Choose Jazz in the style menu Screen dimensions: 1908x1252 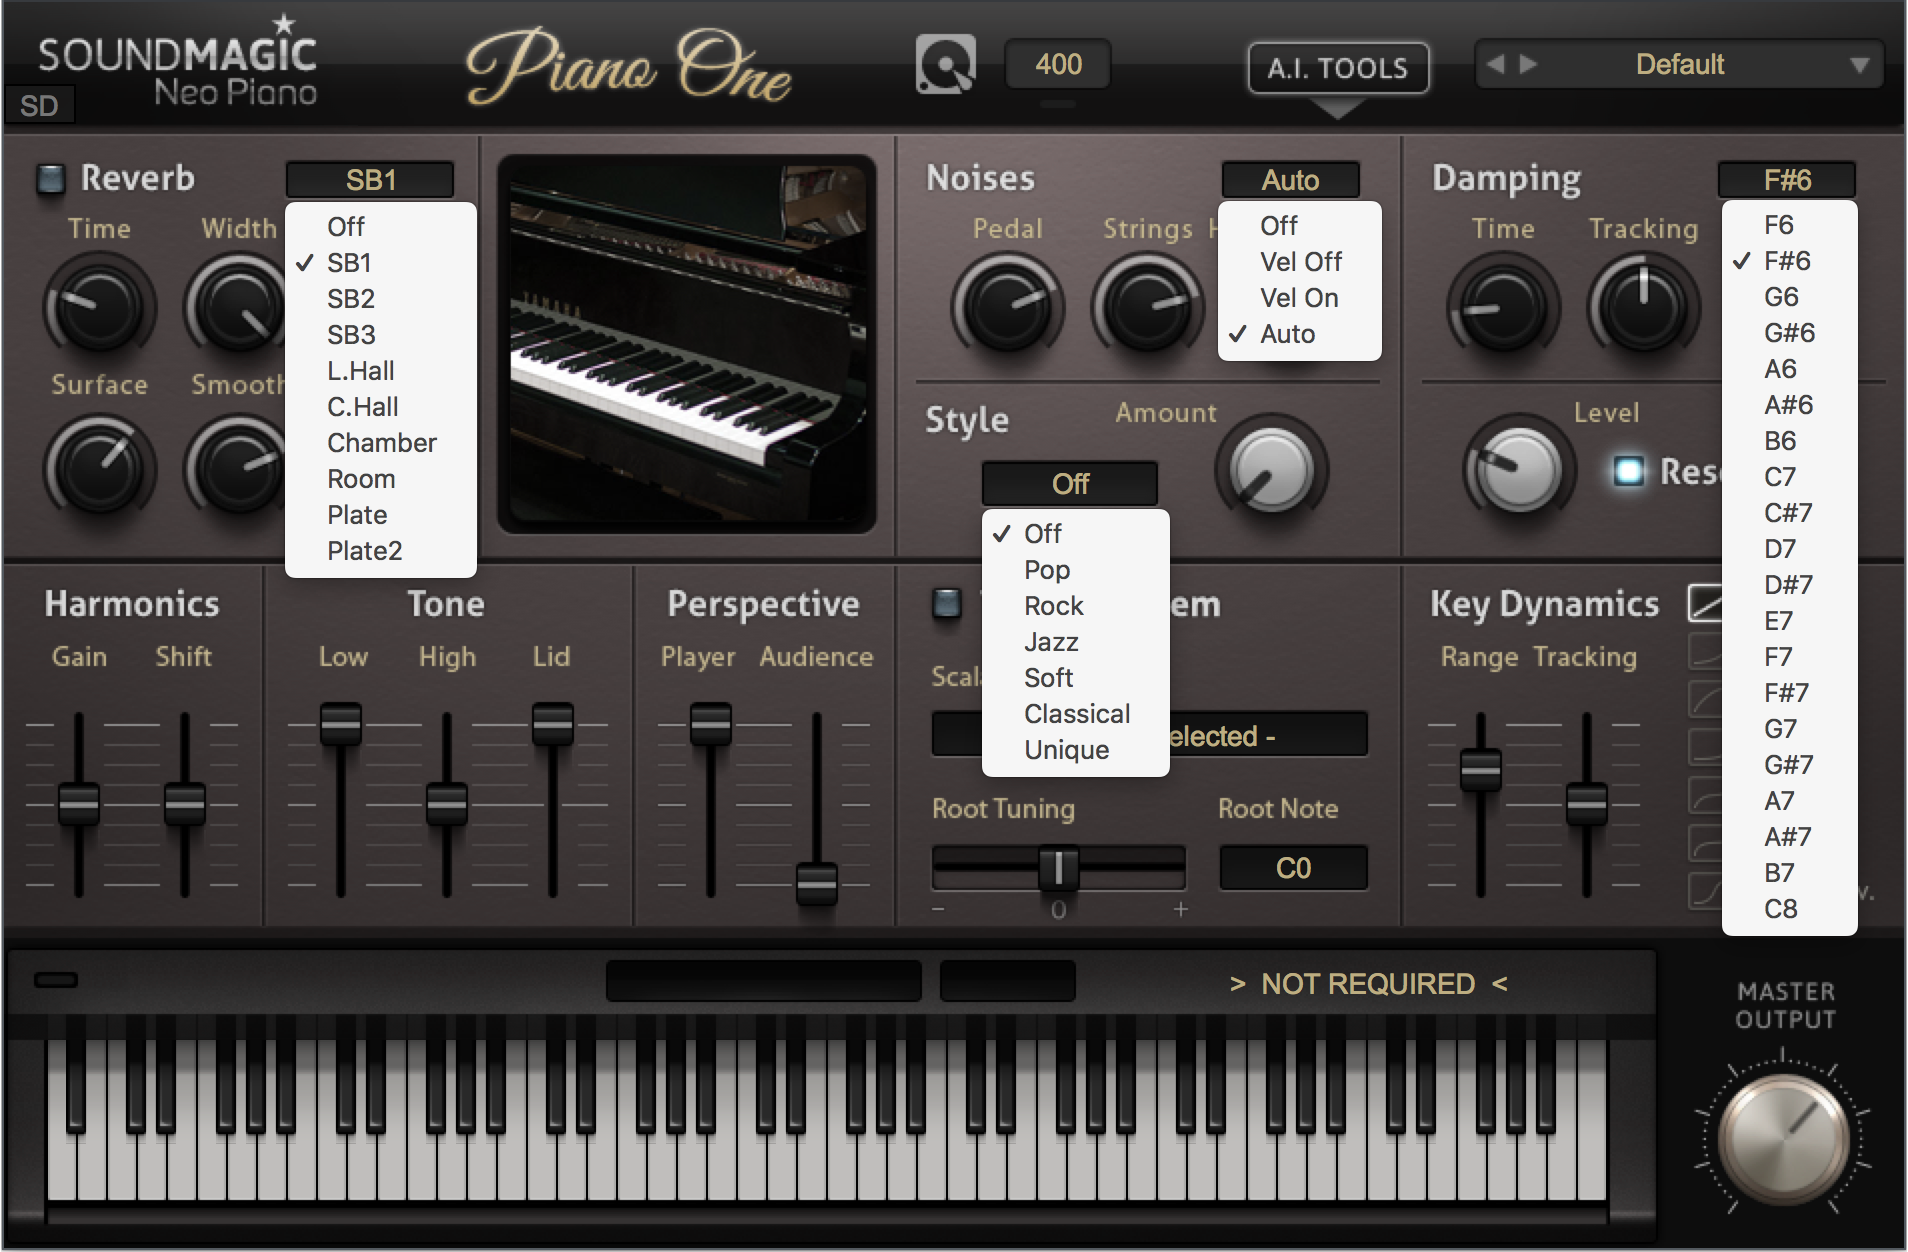[x=1076, y=642]
